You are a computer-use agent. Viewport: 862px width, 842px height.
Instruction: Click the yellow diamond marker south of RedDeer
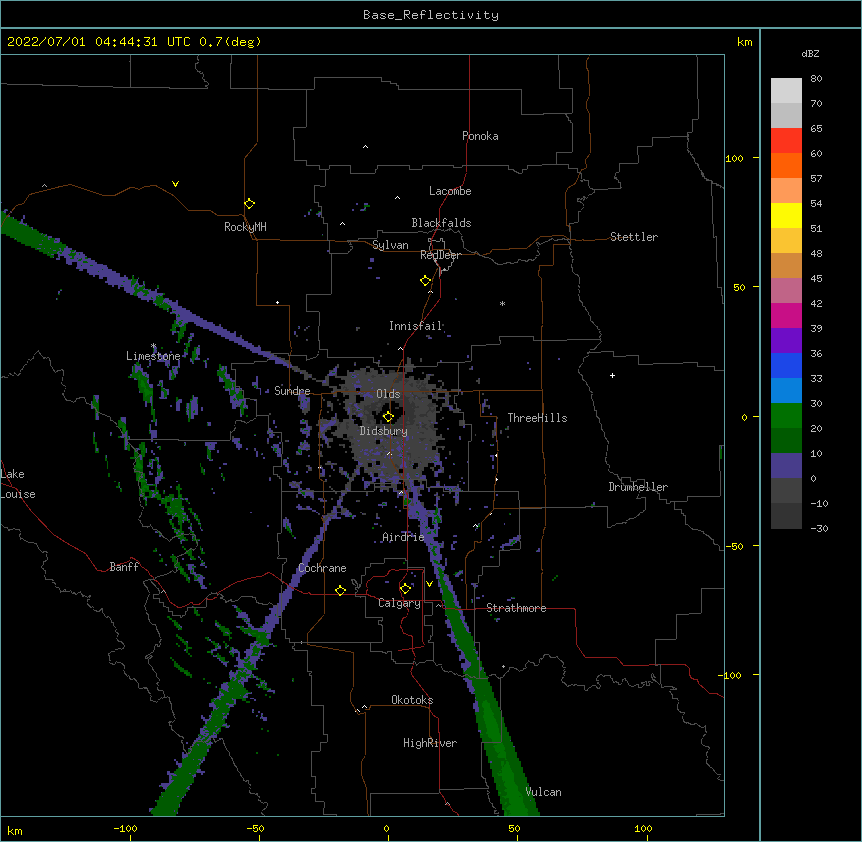point(426,281)
